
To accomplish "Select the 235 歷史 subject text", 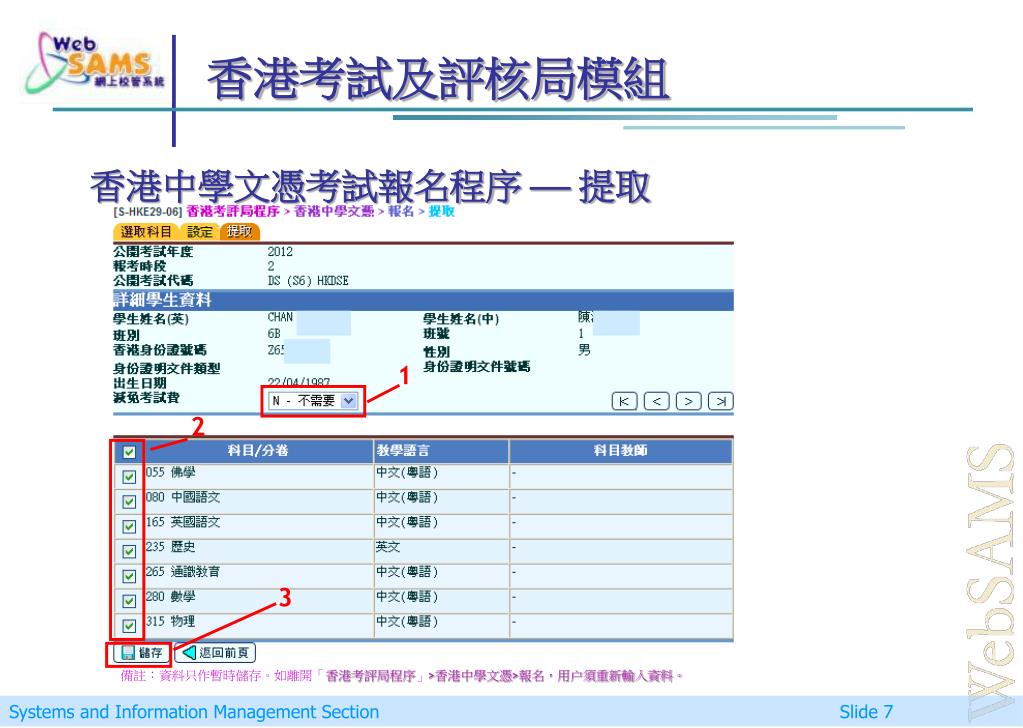I will pos(170,547).
